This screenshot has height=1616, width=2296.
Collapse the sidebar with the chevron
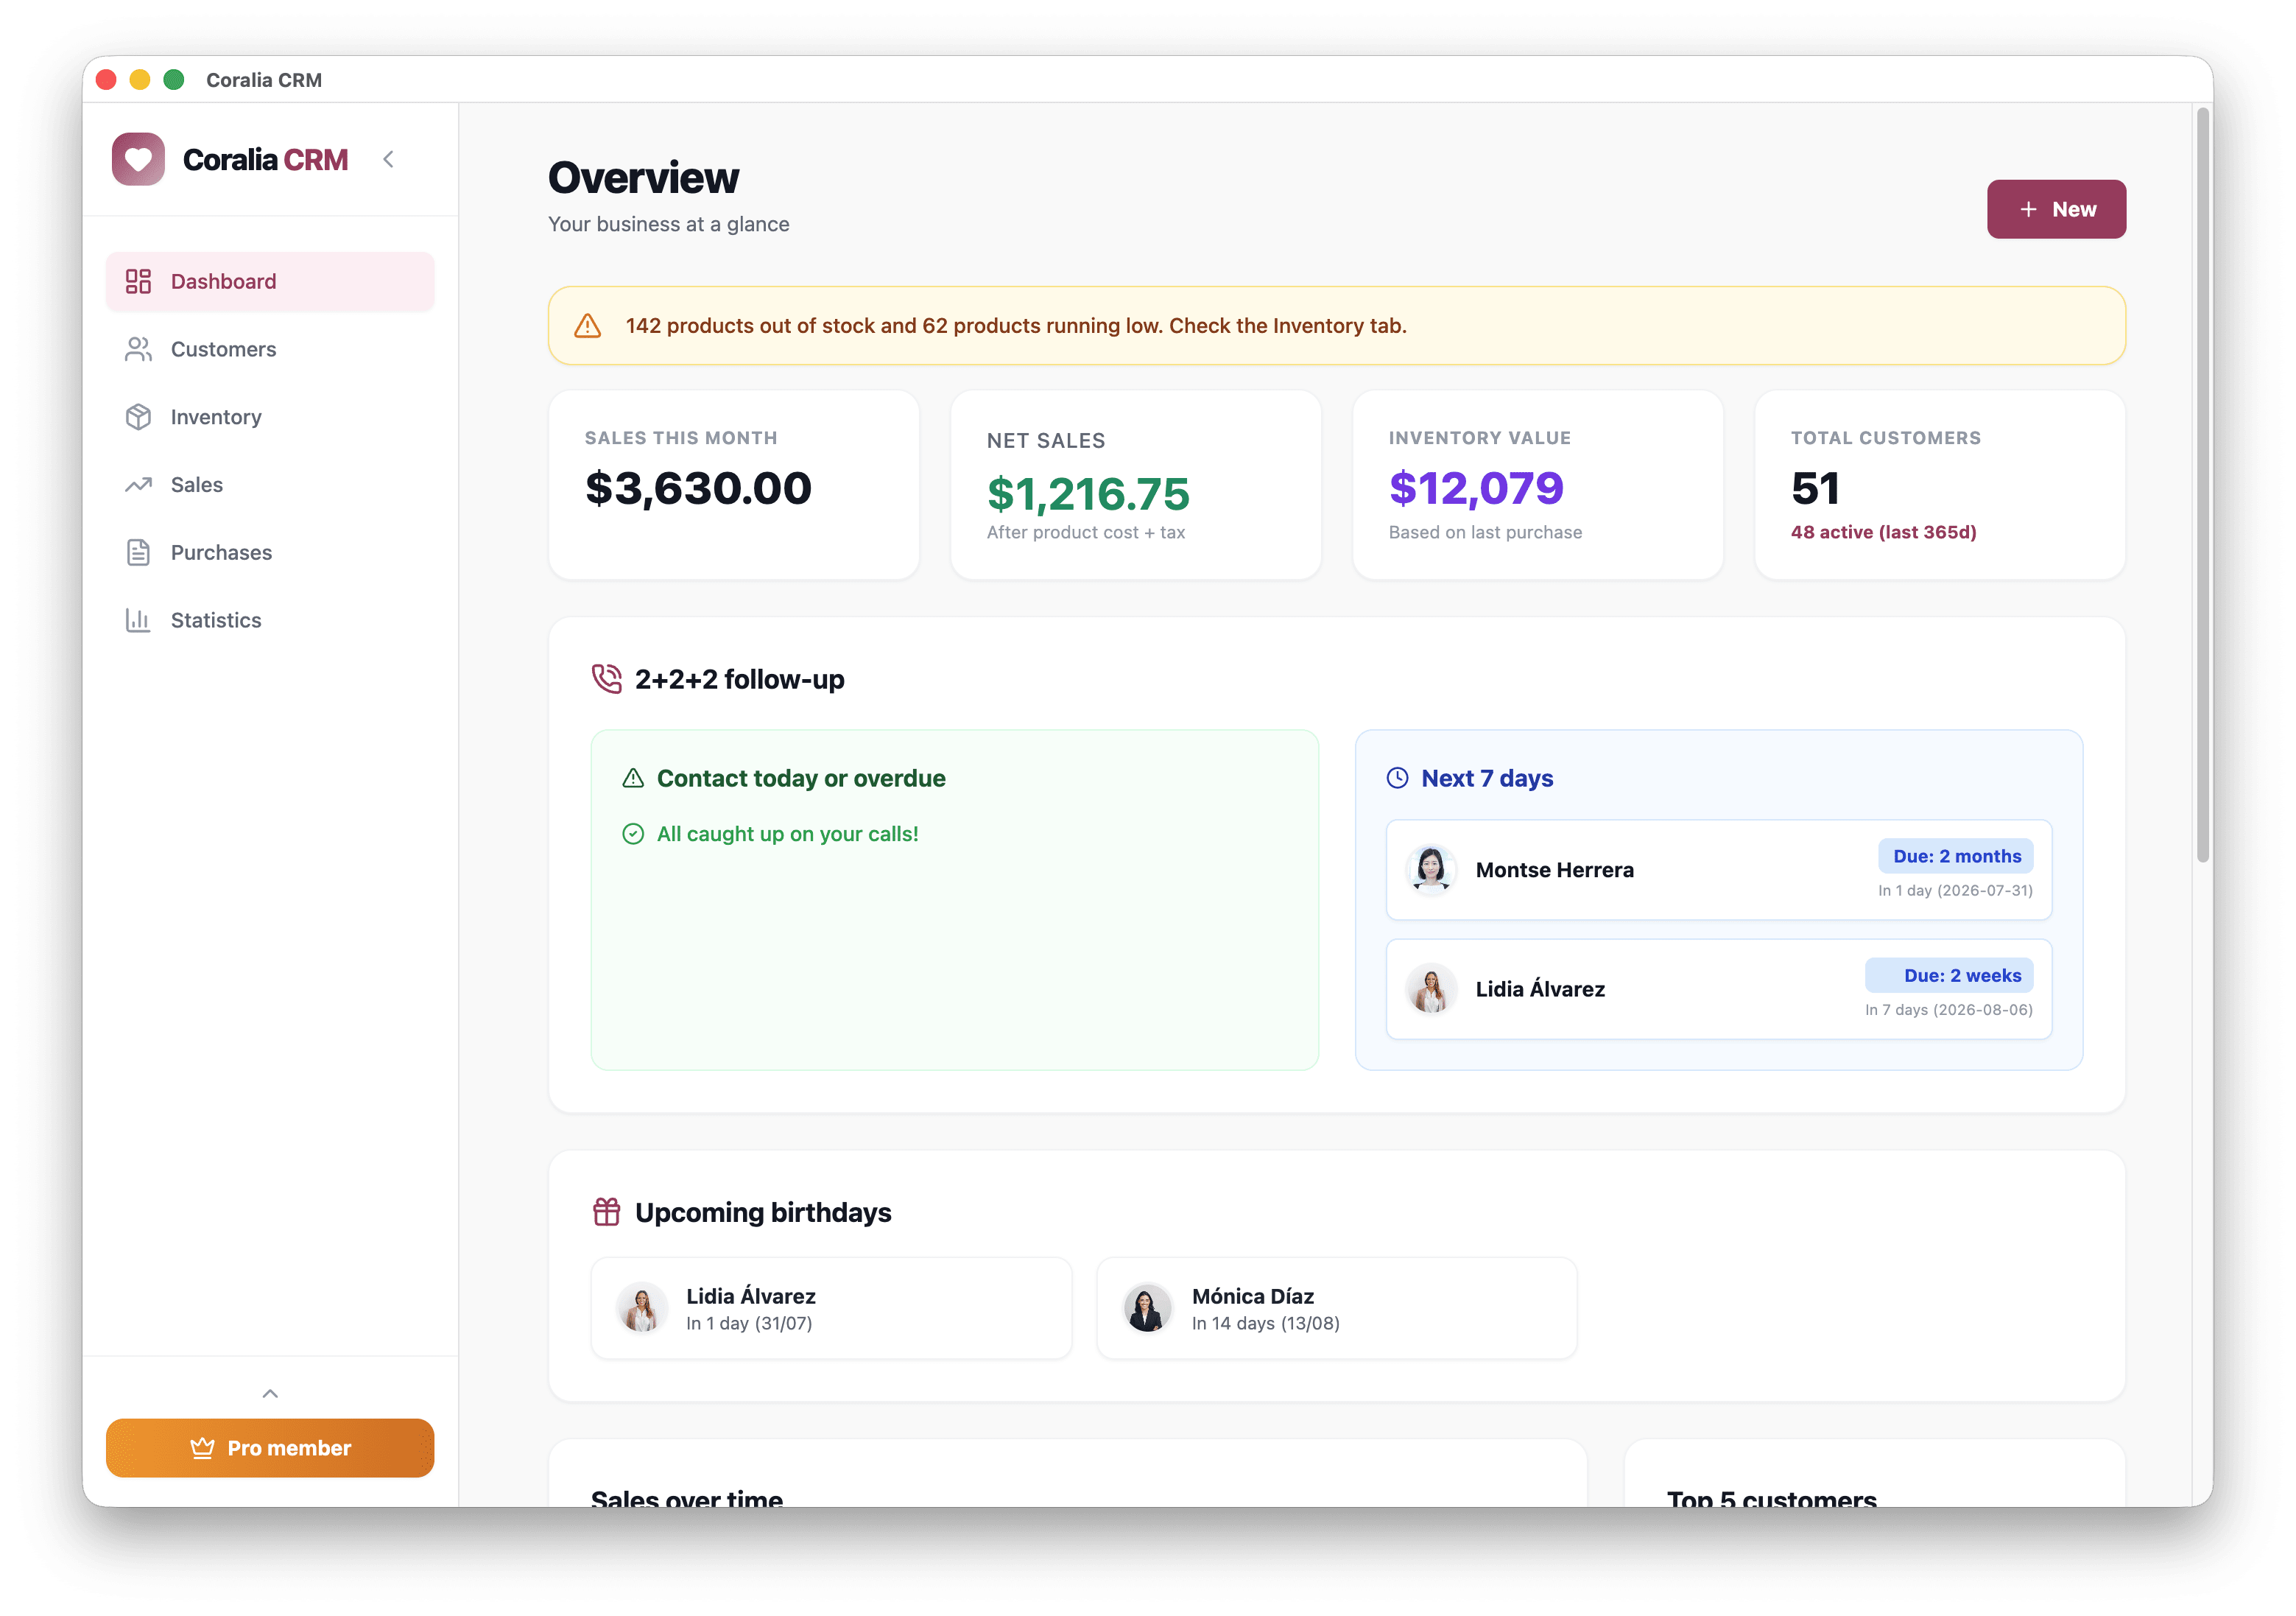(388, 159)
